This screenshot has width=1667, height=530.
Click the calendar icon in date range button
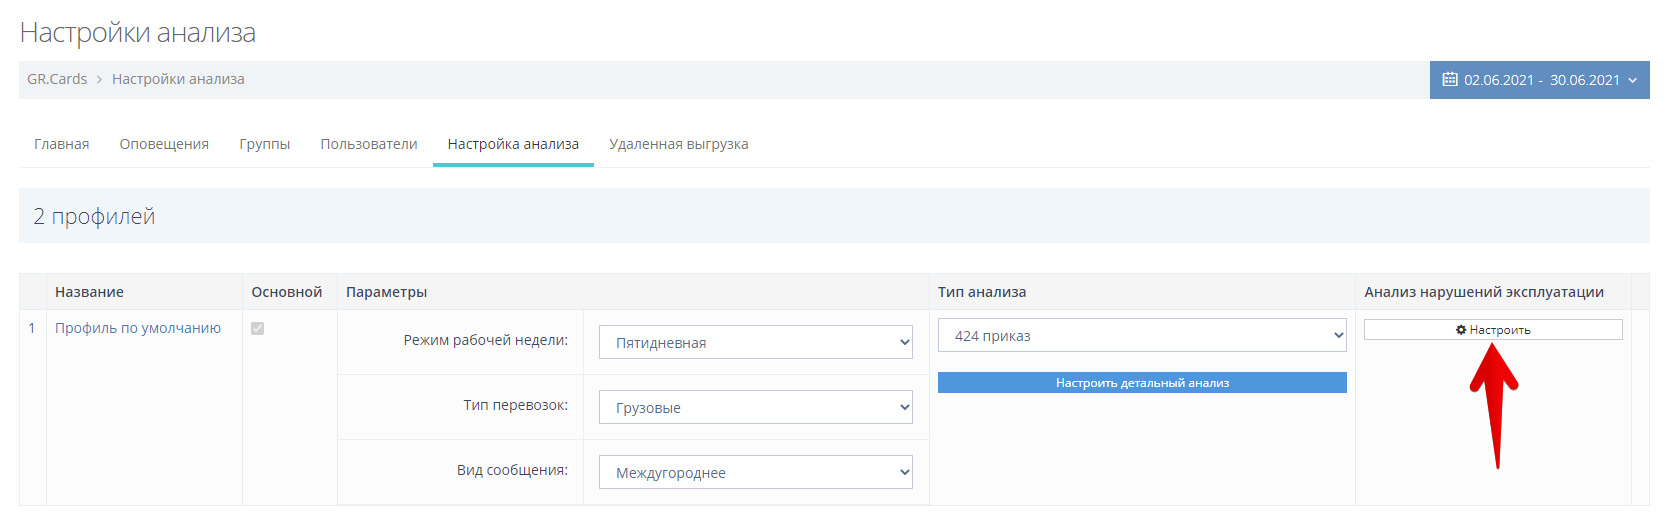pyautogui.click(x=1449, y=79)
